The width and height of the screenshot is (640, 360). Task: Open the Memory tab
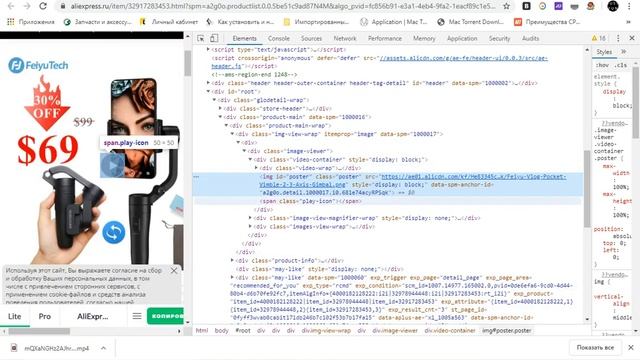[424, 38]
